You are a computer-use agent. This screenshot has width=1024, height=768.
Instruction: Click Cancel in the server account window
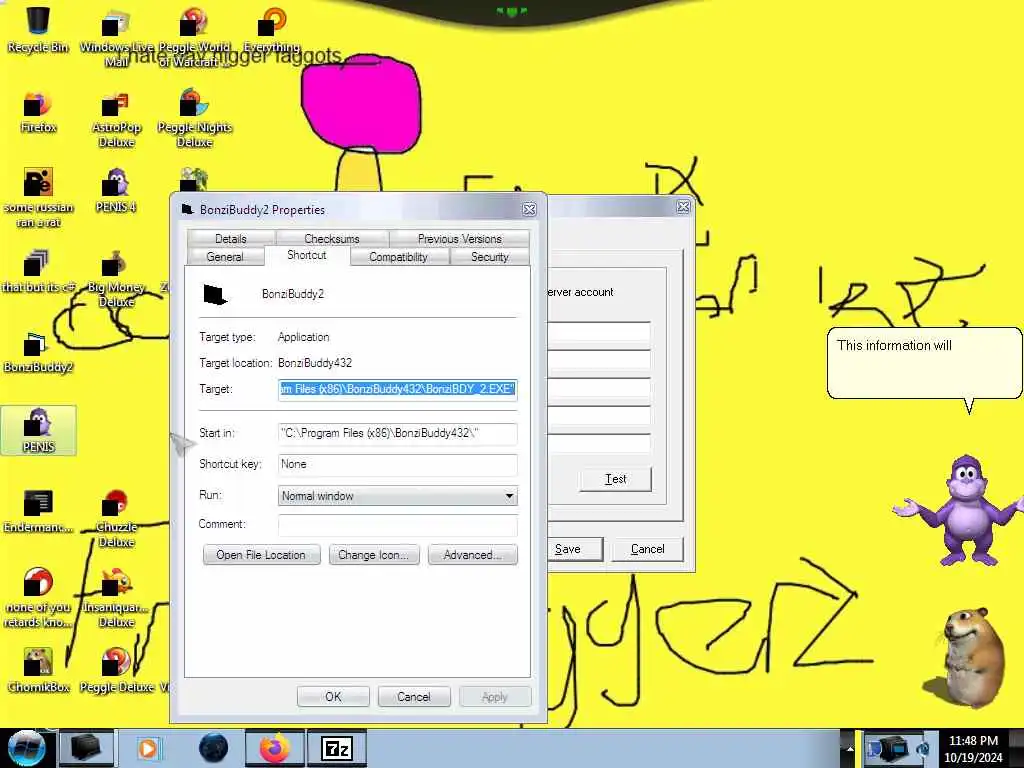647,549
